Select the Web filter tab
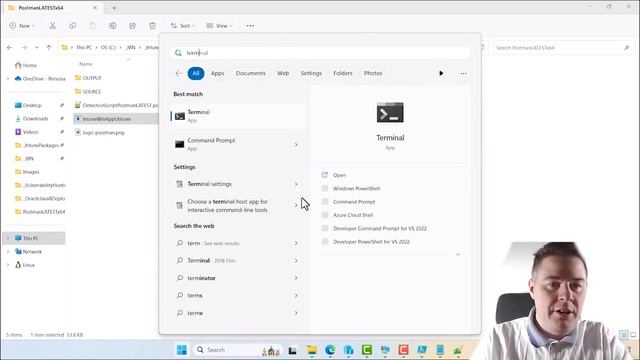Screen dimensions: 640x360 [x=283, y=73]
